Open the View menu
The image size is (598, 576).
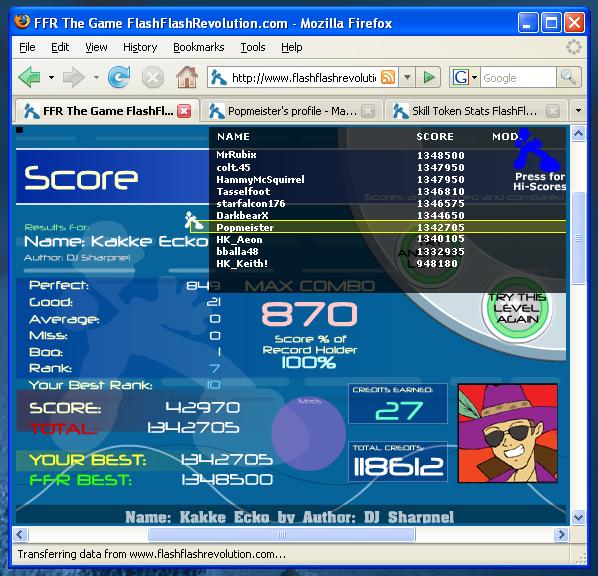[x=96, y=47]
